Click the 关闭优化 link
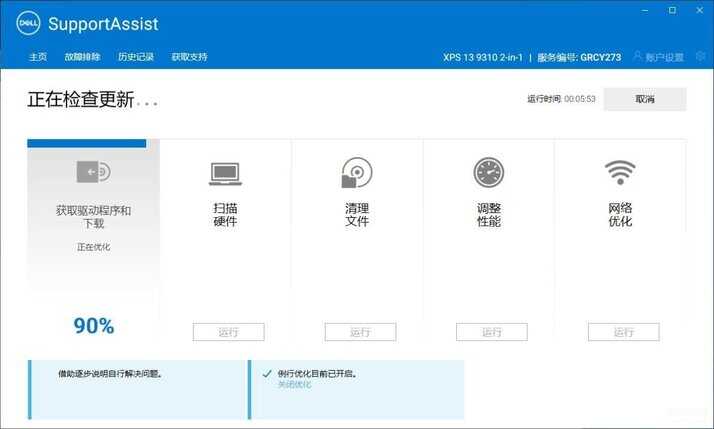 (x=295, y=385)
